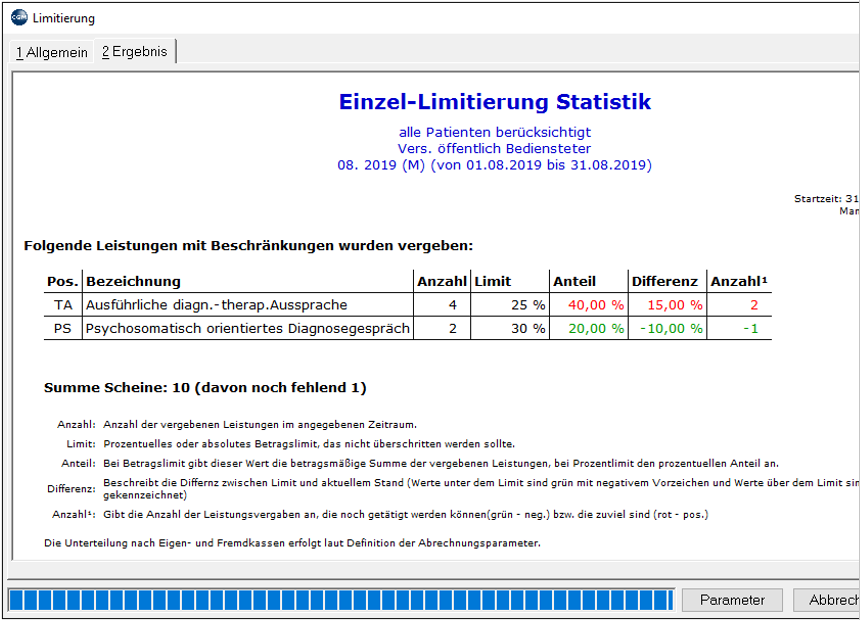Click the Abbrechen button
Image resolution: width=860 pixels, height=620 pixels.
(x=827, y=600)
